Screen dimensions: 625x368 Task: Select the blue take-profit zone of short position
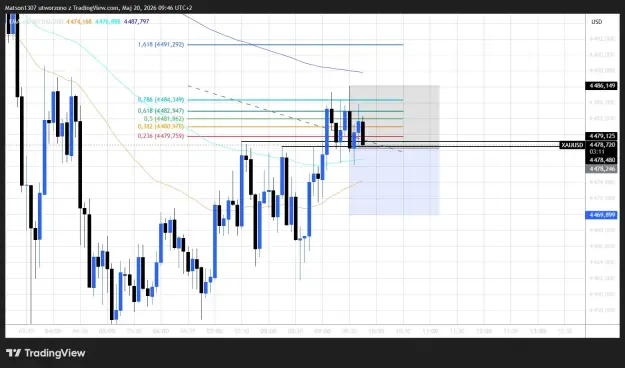pos(395,181)
